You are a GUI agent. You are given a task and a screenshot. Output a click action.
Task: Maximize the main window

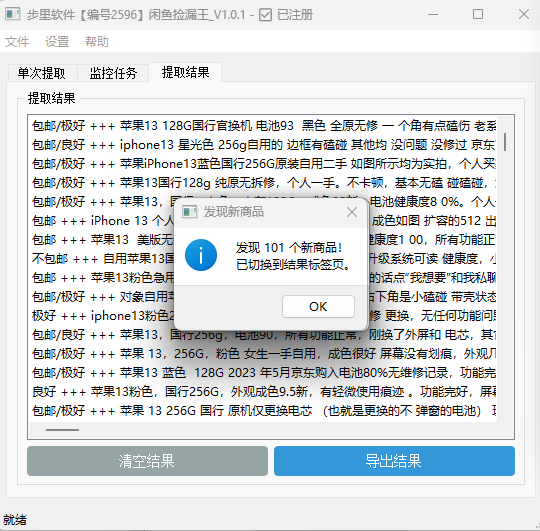point(478,14)
